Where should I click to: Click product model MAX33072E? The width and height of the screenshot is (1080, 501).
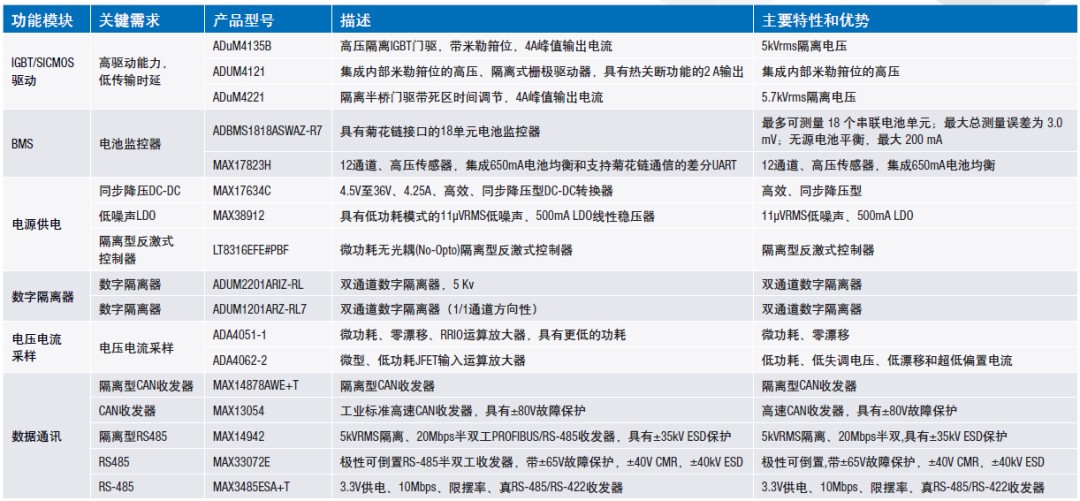[x=241, y=462]
